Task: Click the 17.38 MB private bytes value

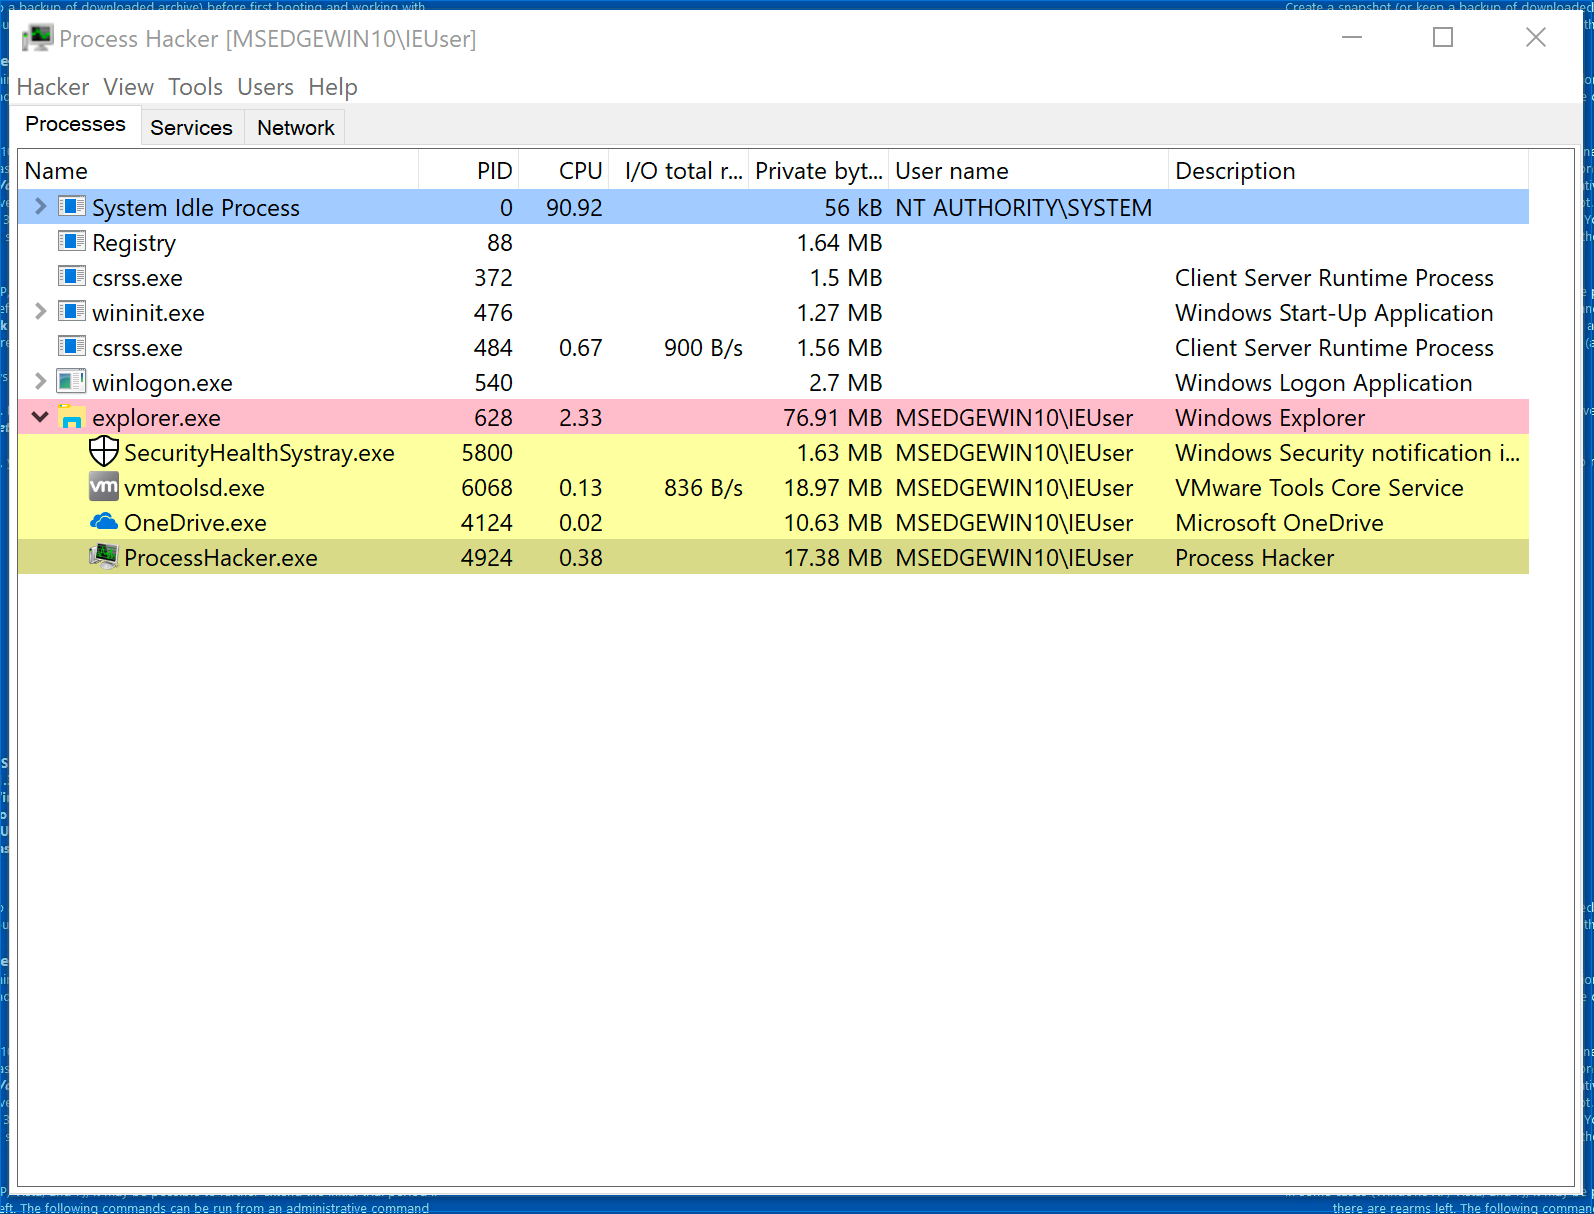Action: [x=833, y=558]
